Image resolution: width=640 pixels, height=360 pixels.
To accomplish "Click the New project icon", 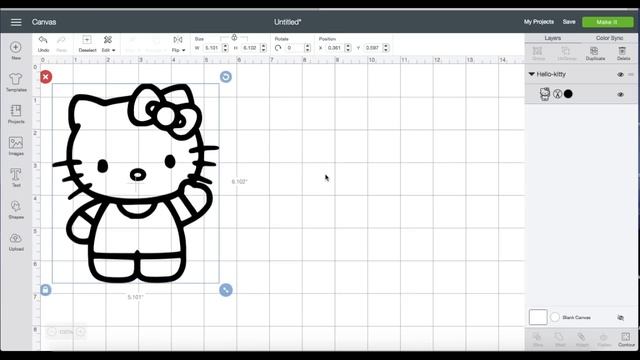I will coord(16,47).
